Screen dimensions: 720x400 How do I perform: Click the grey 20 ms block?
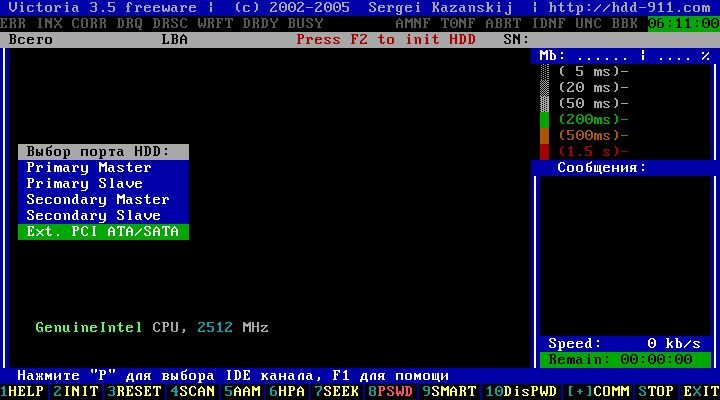click(544, 88)
